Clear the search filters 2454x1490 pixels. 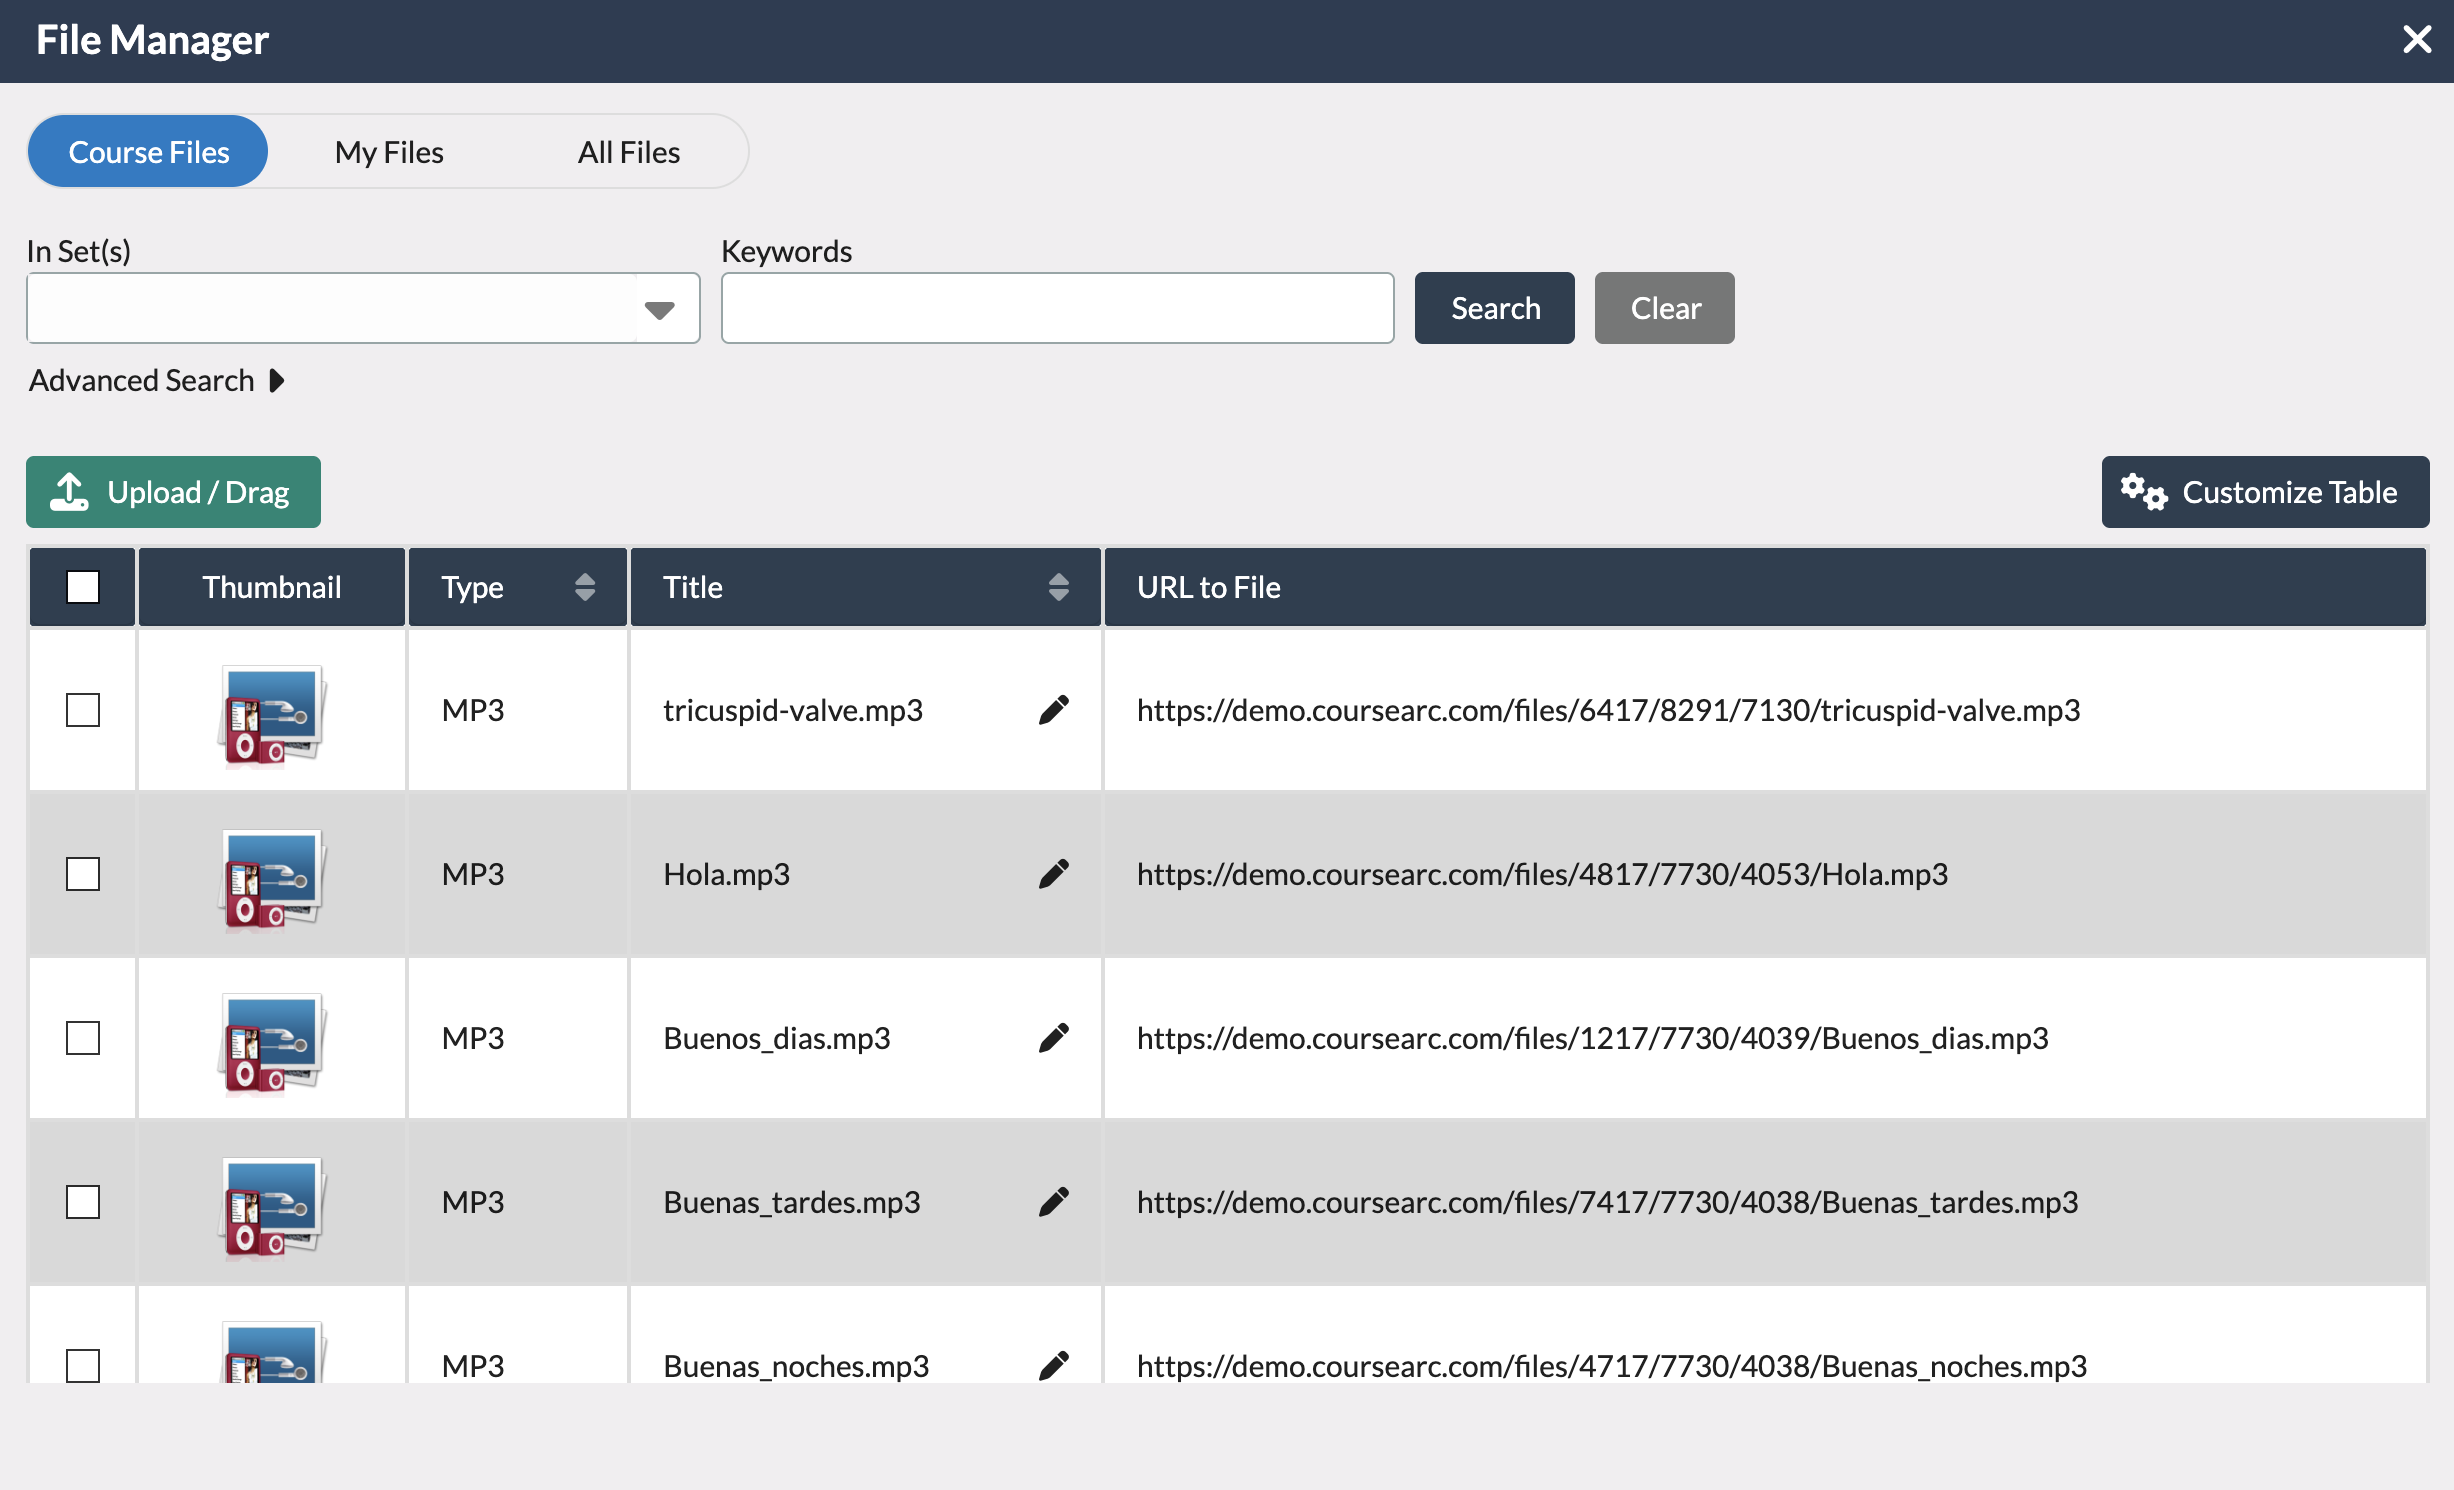pos(1665,308)
